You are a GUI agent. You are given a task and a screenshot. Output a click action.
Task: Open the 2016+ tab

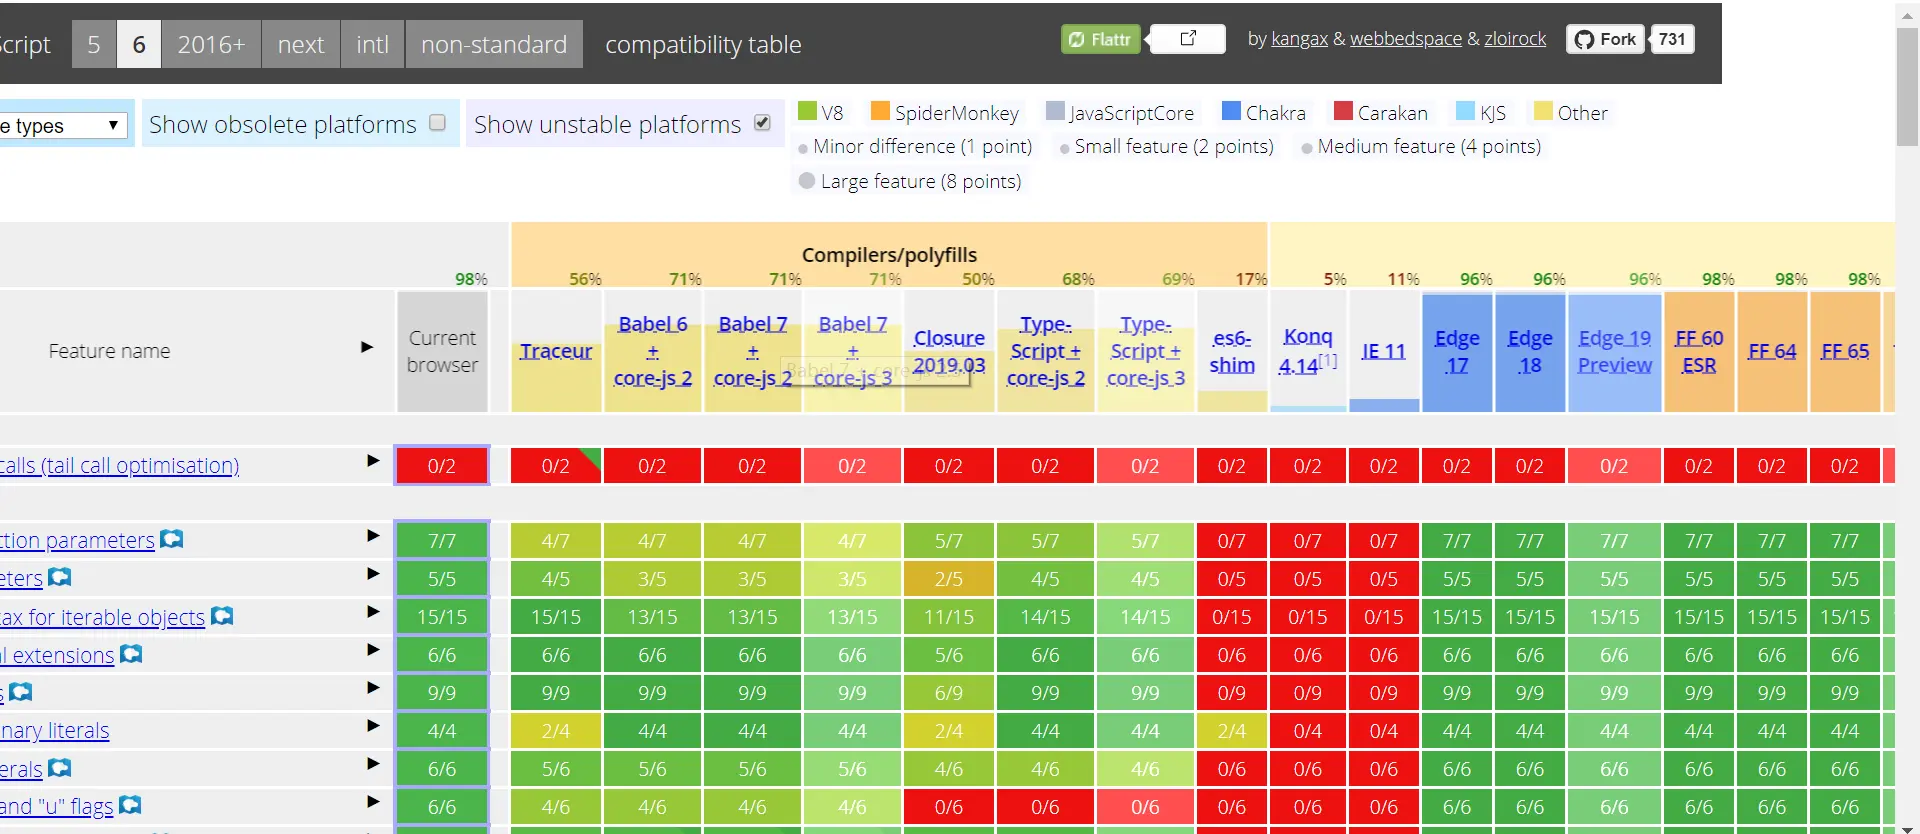[211, 44]
